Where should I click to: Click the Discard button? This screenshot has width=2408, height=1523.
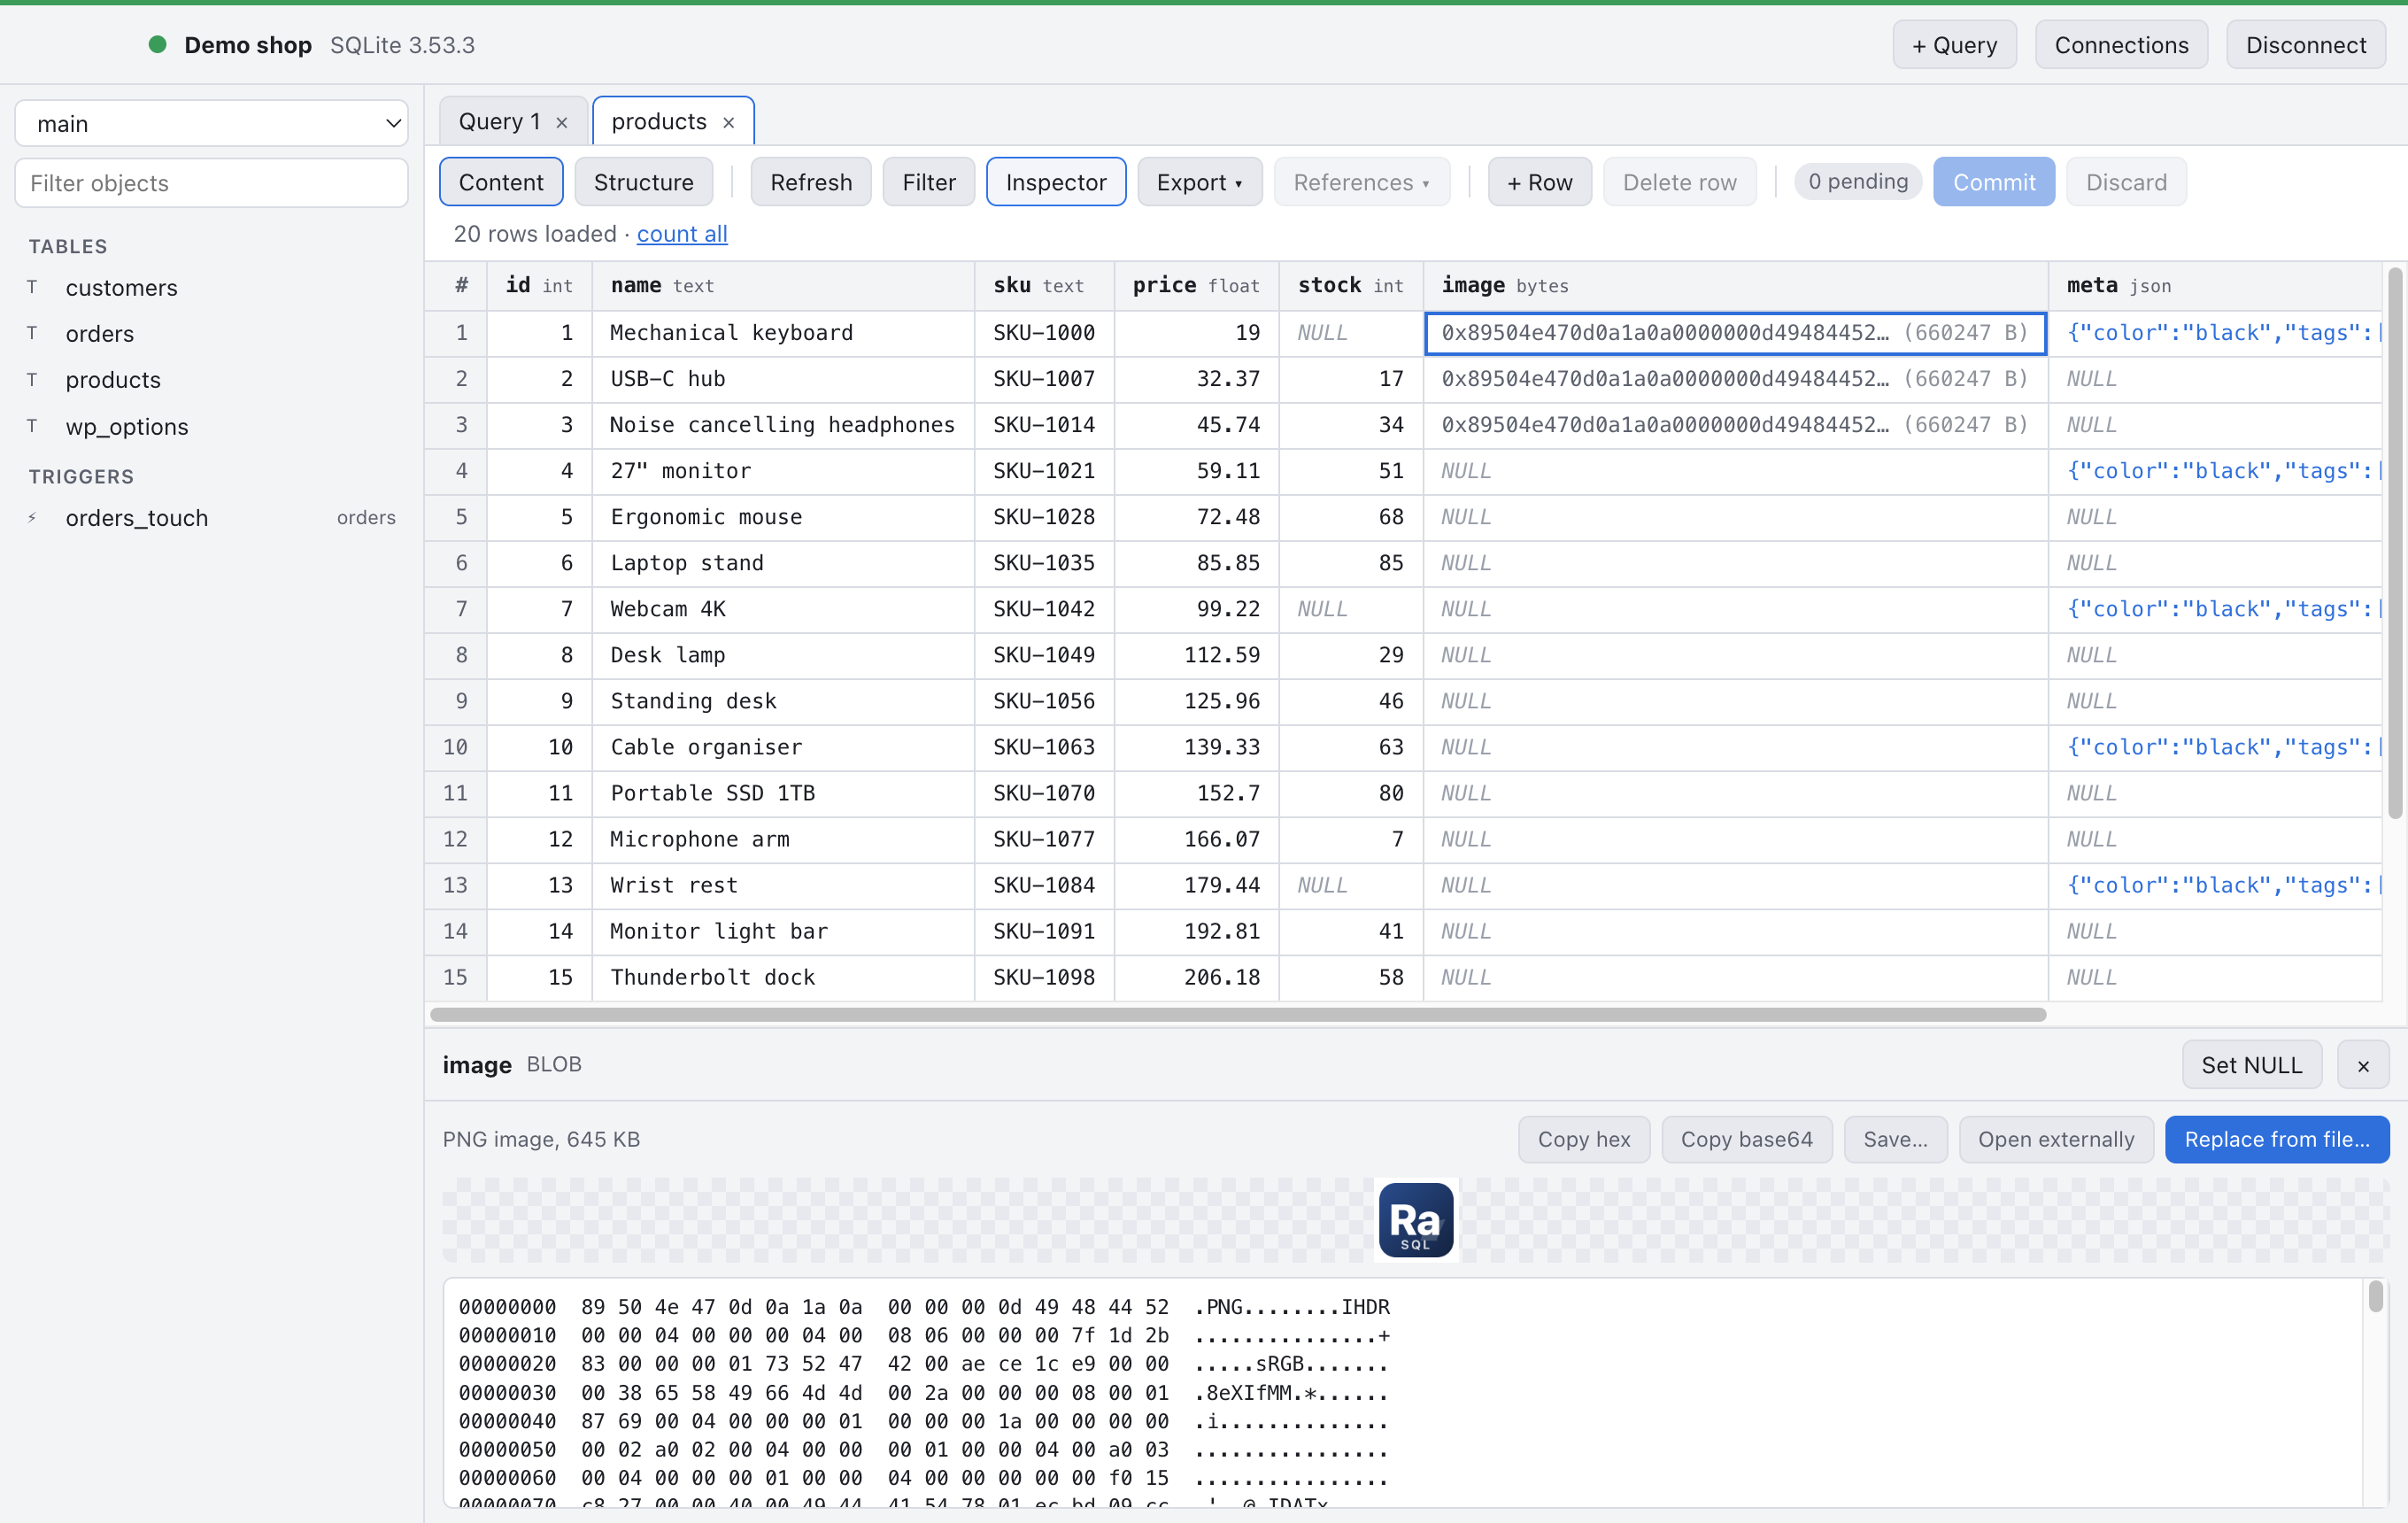click(2126, 182)
